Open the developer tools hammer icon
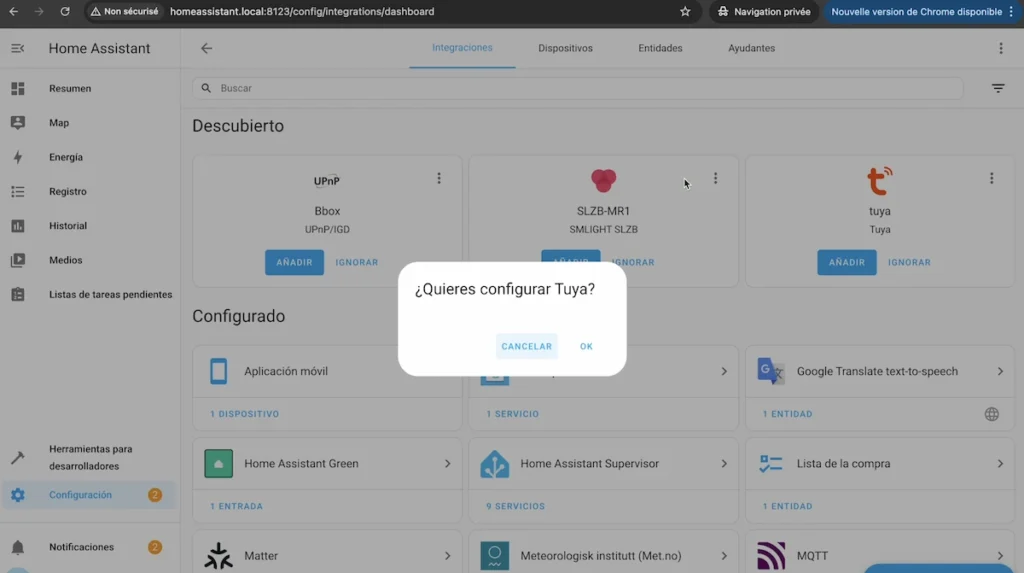 18,457
